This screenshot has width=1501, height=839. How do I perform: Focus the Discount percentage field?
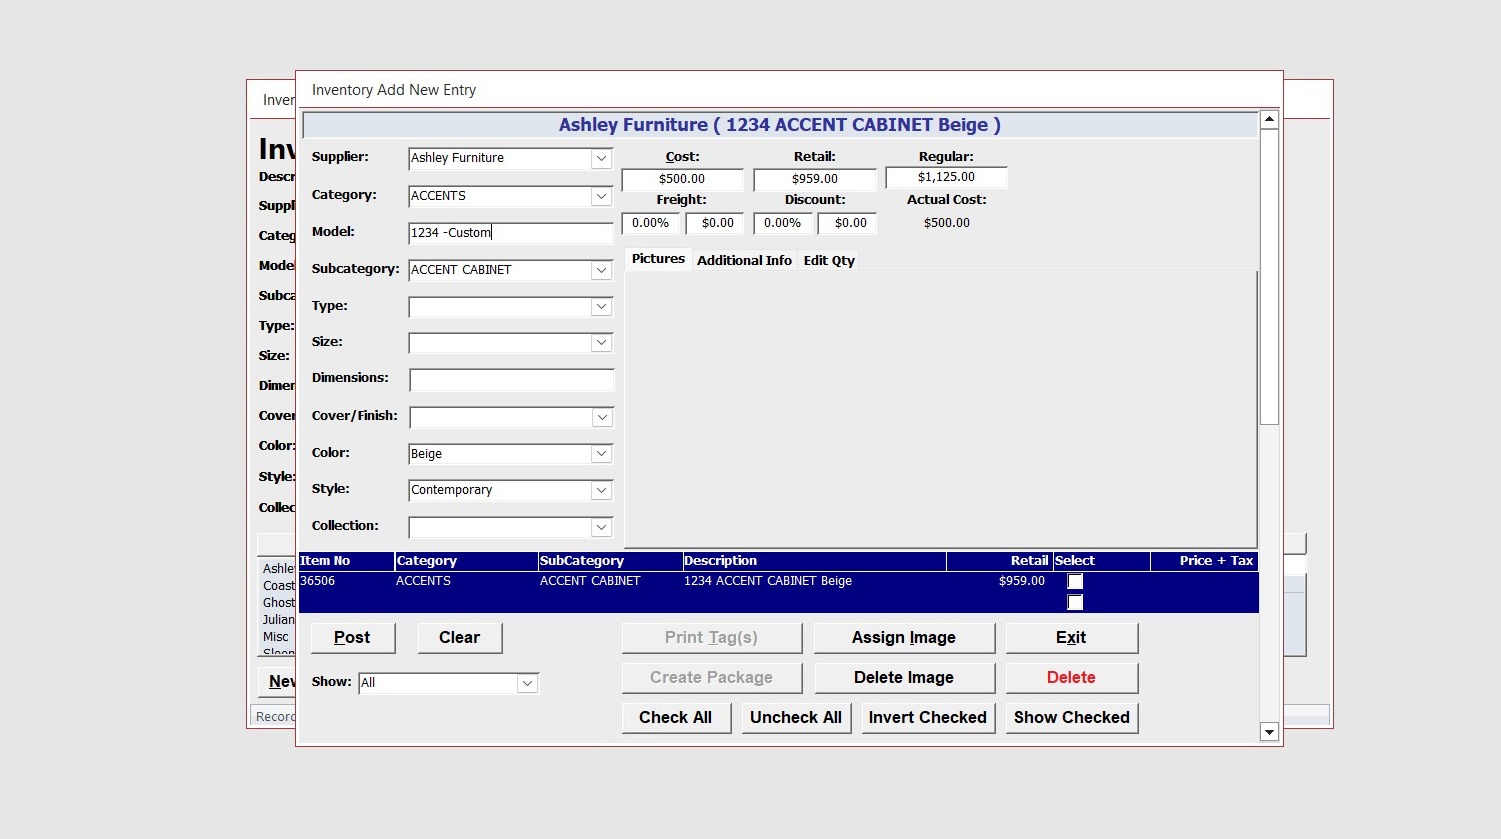782,223
